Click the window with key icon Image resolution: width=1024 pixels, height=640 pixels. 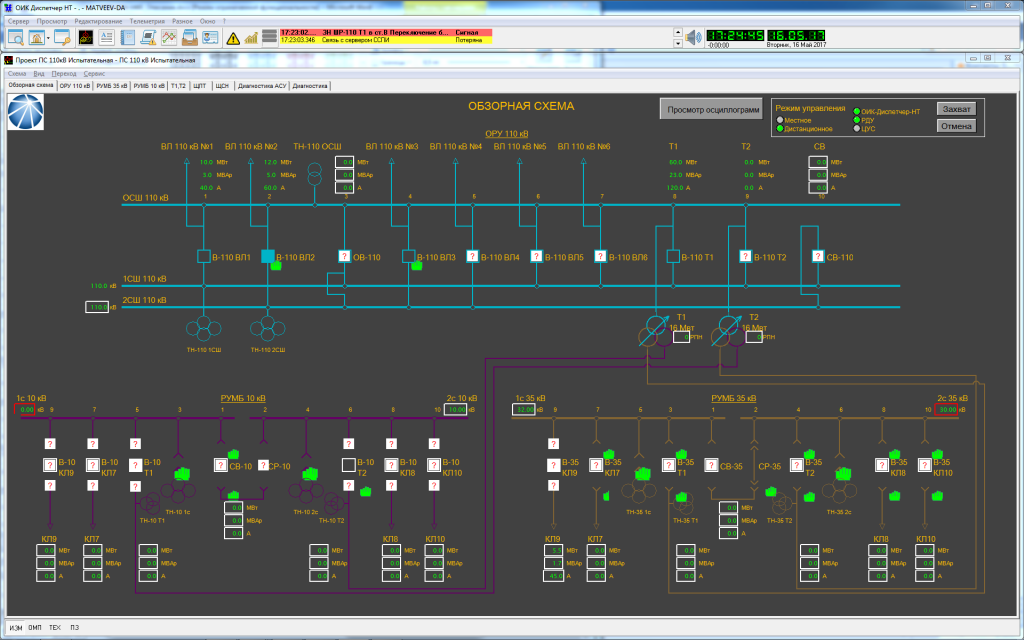63,38
